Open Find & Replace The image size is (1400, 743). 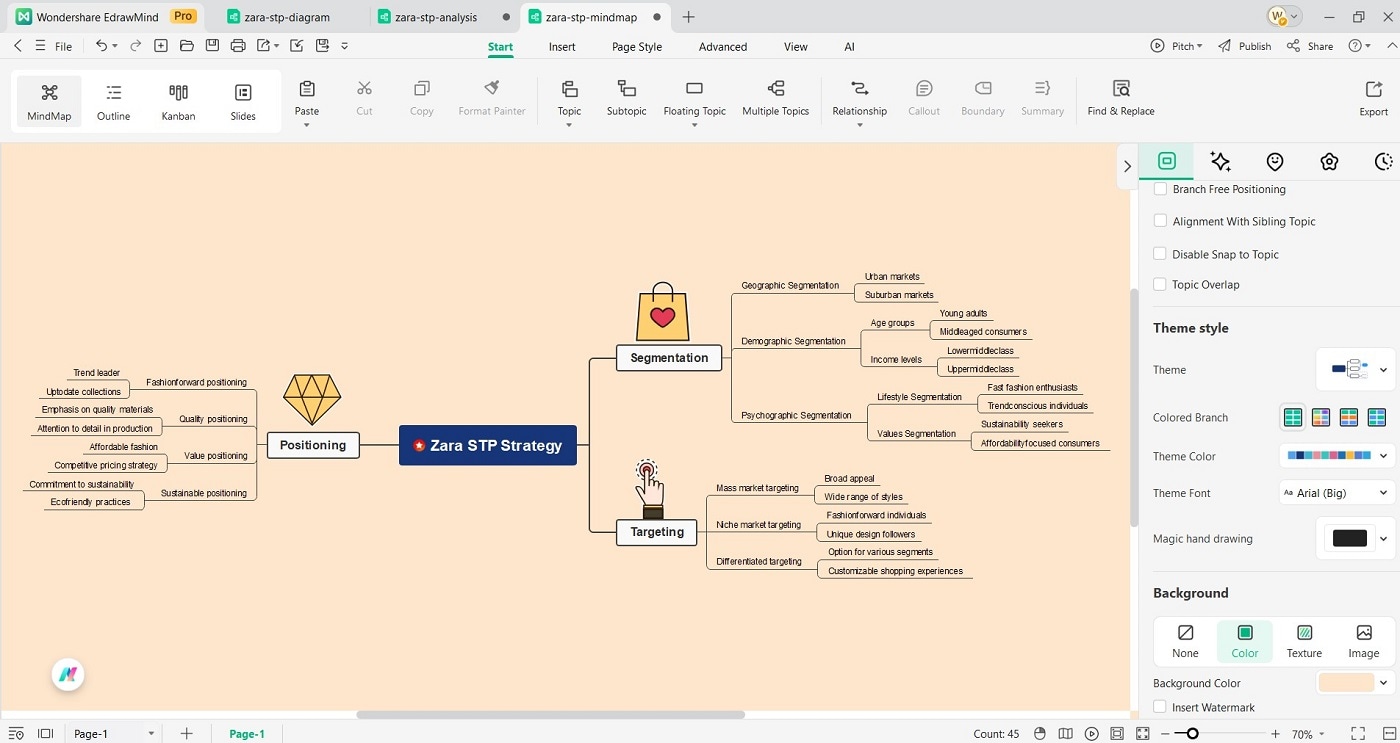point(1121,99)
